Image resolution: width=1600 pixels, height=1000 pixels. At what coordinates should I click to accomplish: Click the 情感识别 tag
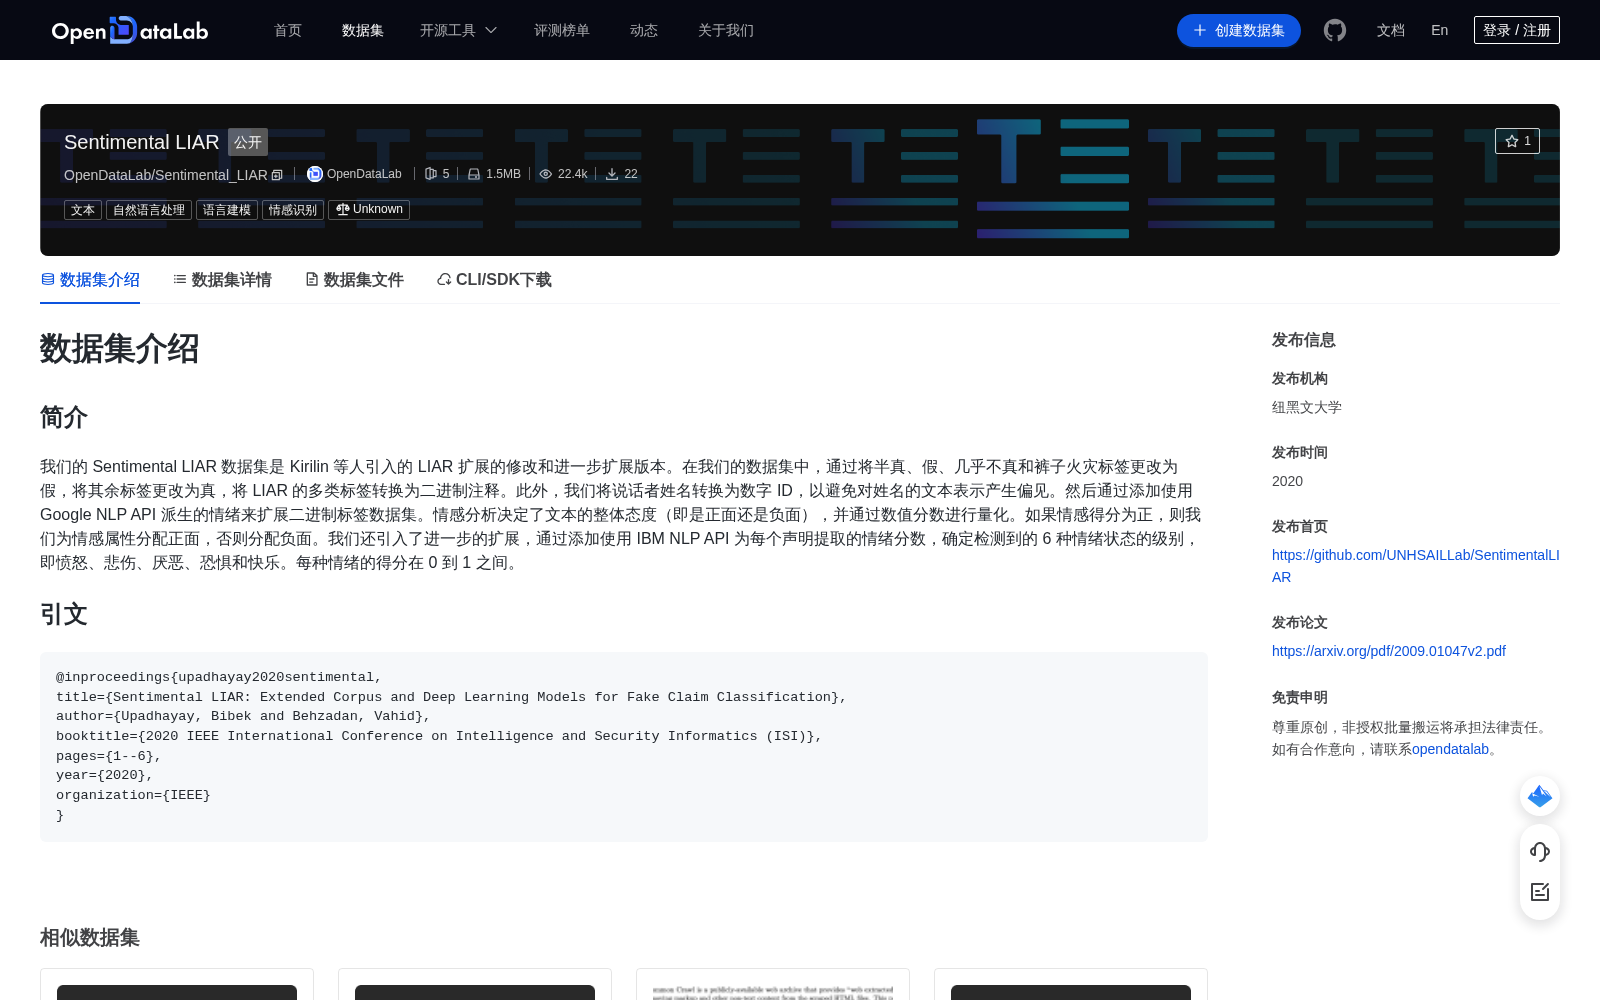(293, 210)
